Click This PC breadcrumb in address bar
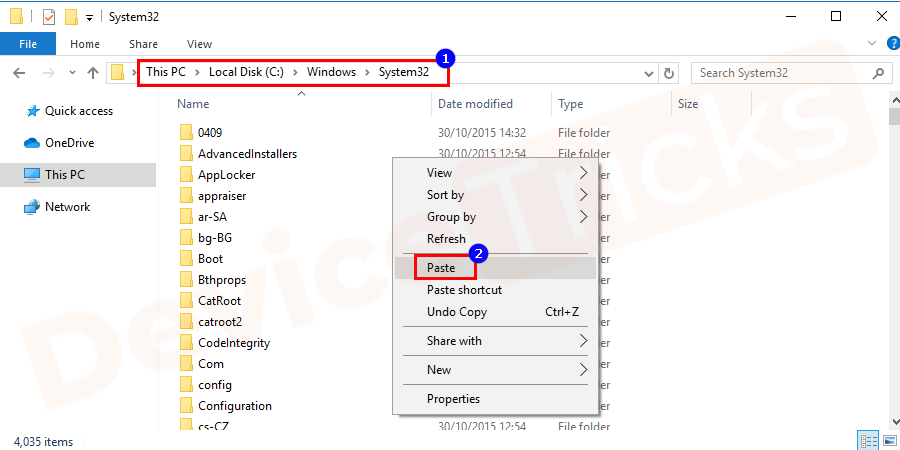 click(x=165, y=72)
